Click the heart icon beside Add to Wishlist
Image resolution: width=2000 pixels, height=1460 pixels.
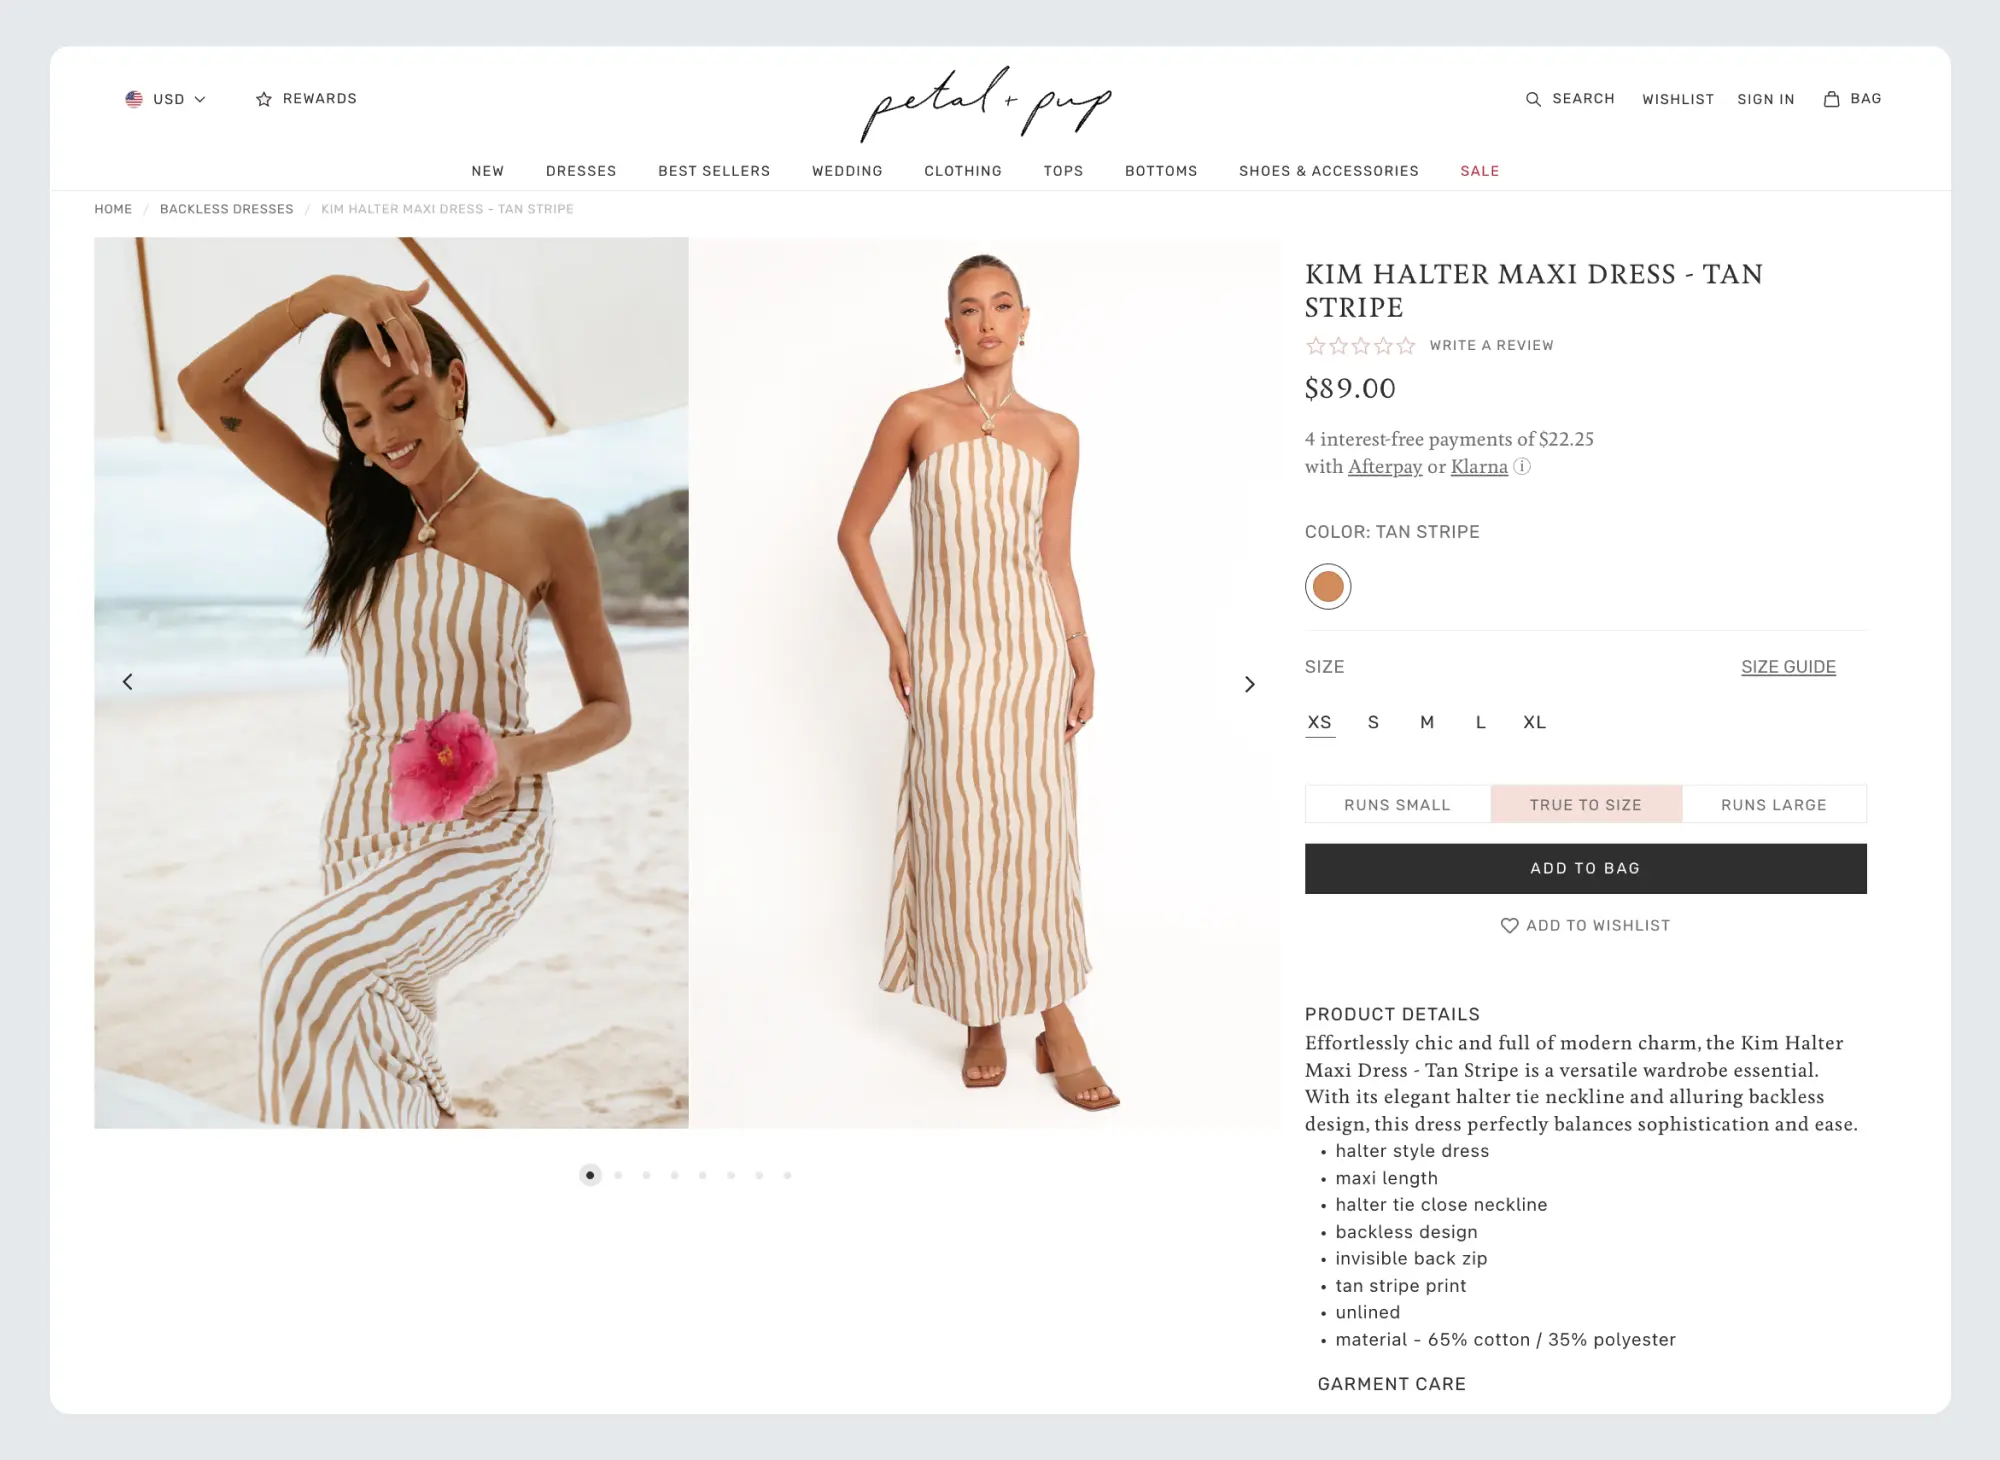(x=1509, y=926)
